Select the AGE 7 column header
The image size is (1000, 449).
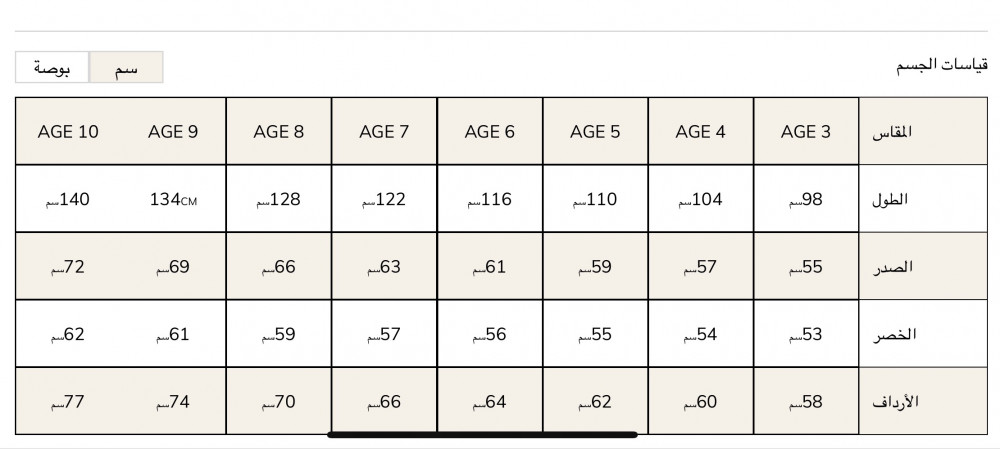coord(384,131)
